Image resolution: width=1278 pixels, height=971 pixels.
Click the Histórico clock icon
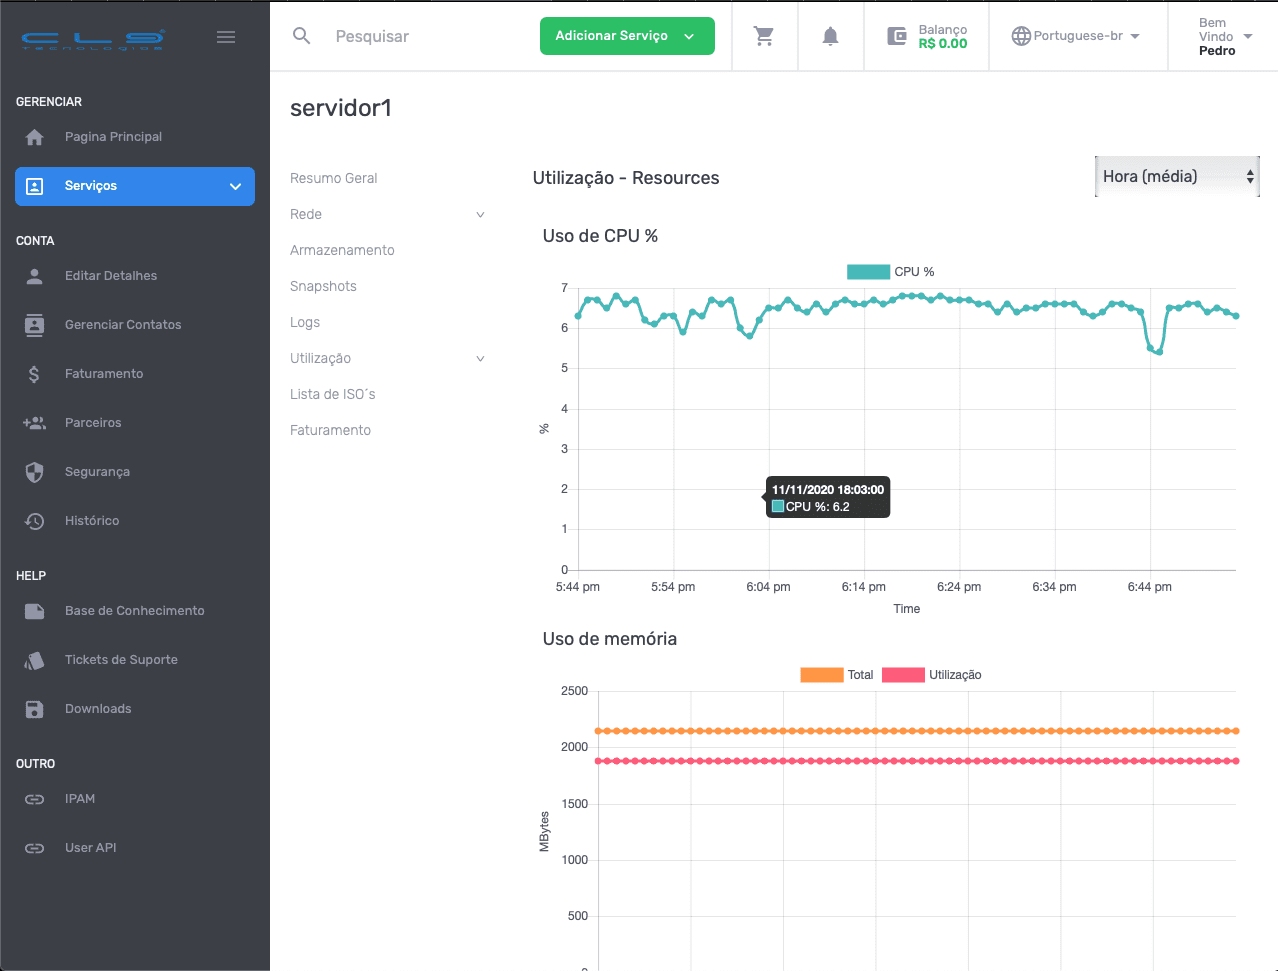(35, 521)
